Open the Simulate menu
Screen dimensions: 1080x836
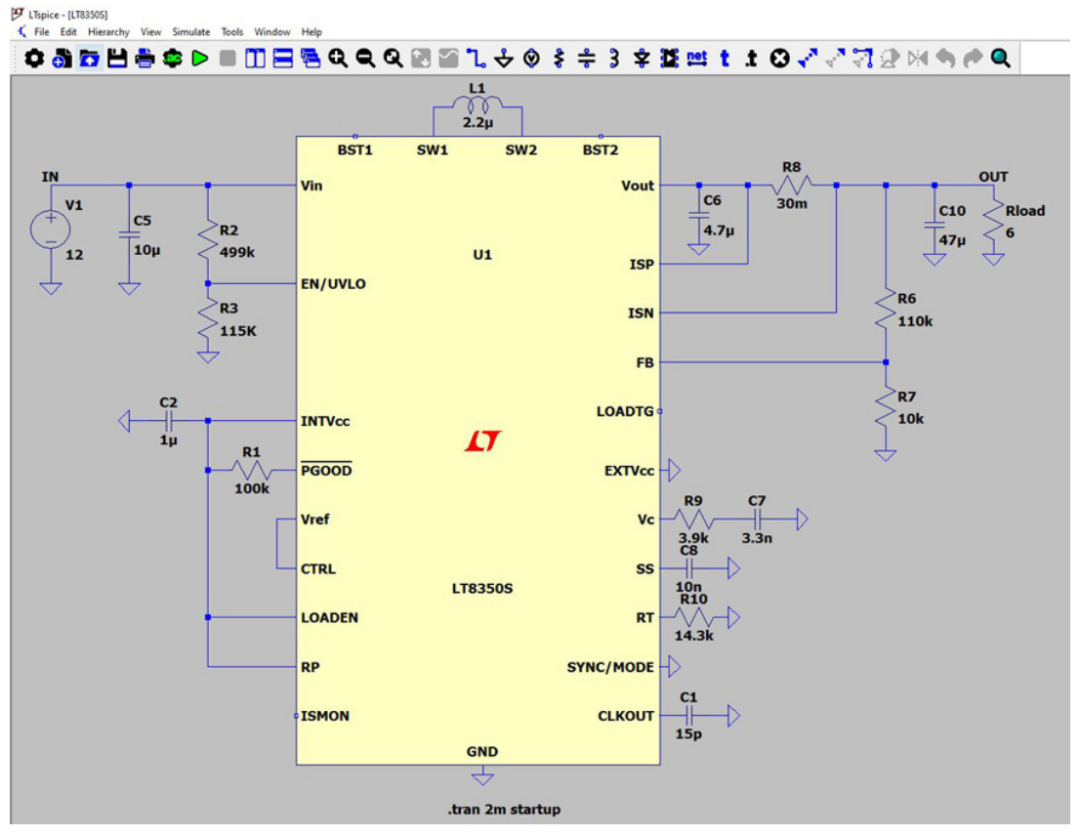(x=191, y=32)
